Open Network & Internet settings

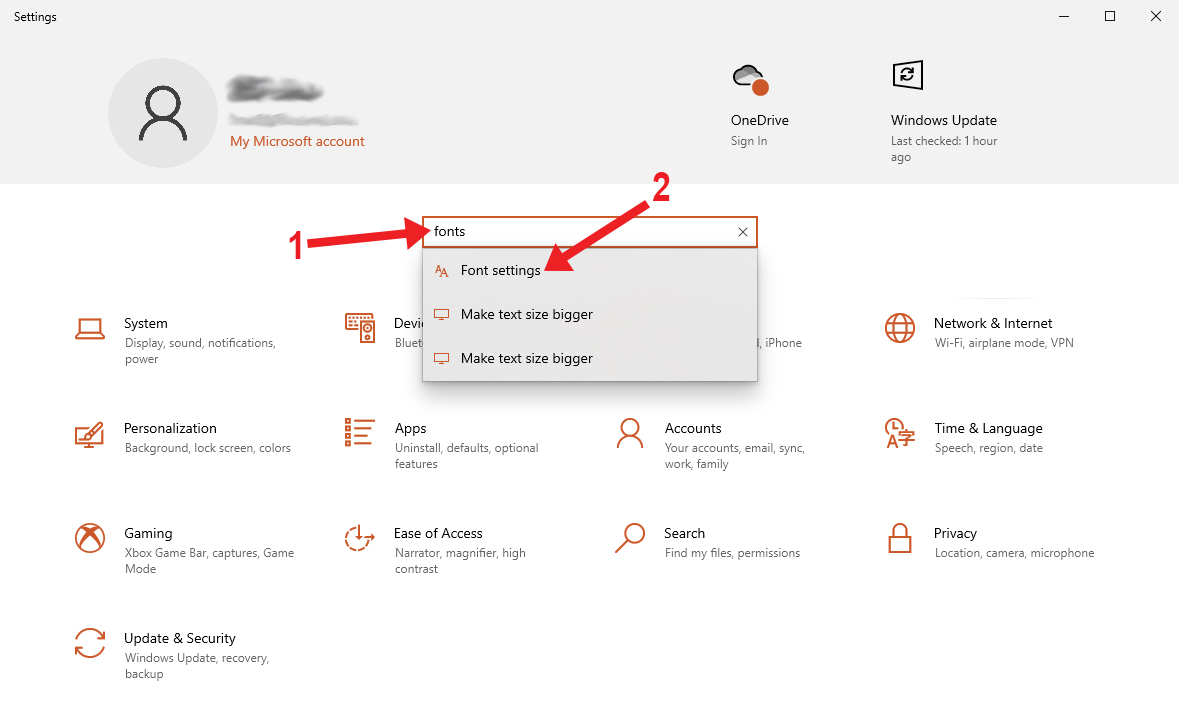click(x=993, y=323)
